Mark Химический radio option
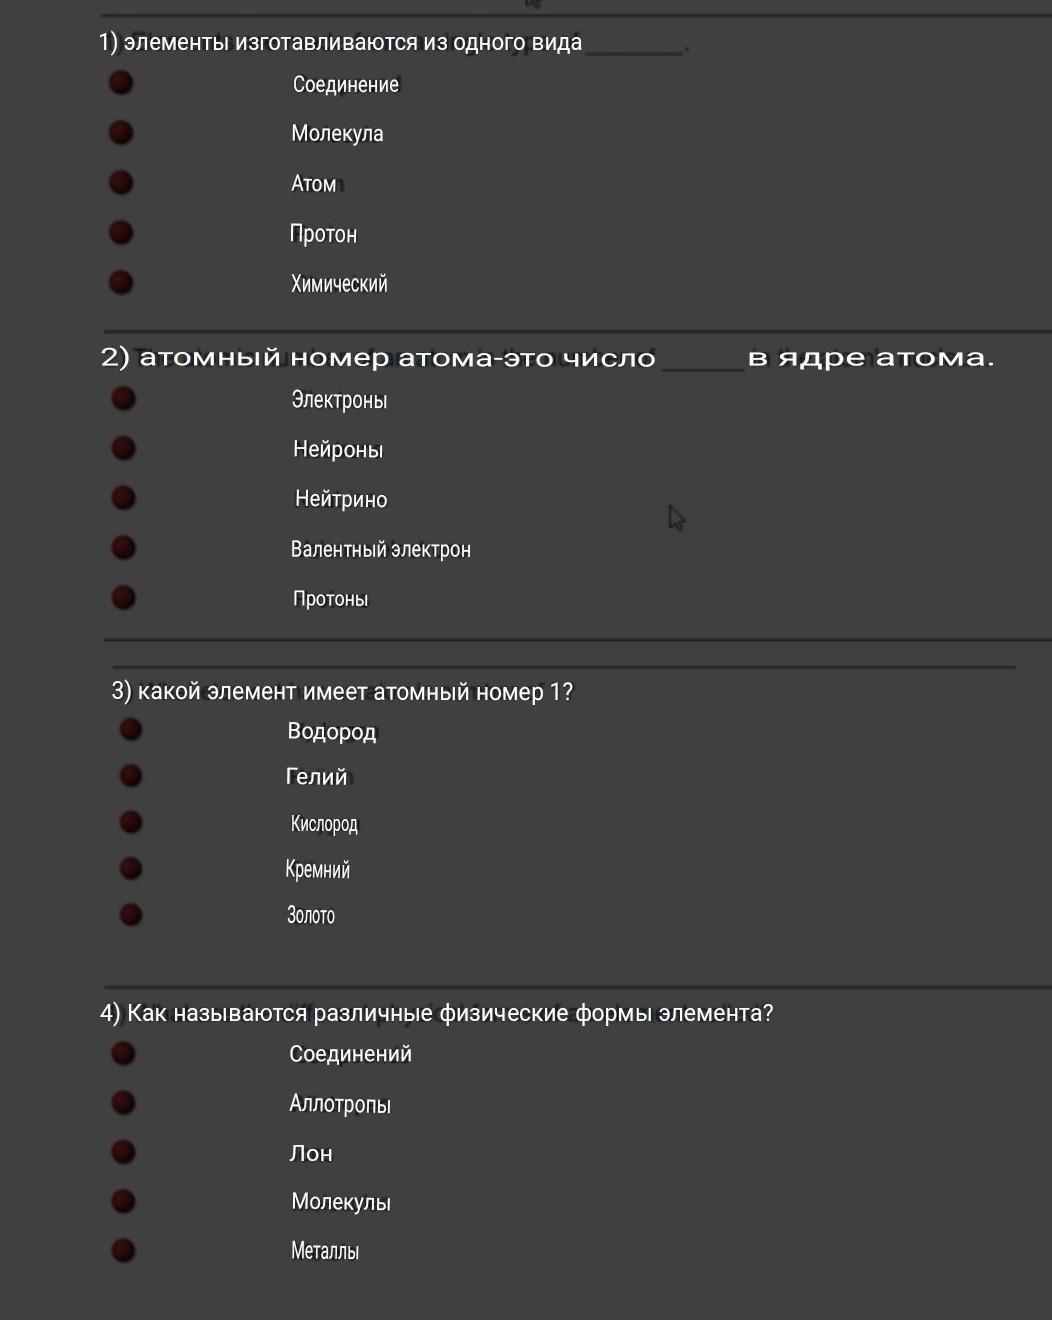Image resolution: width=1052 pixels, height=1320 pixels. point(121,282)
